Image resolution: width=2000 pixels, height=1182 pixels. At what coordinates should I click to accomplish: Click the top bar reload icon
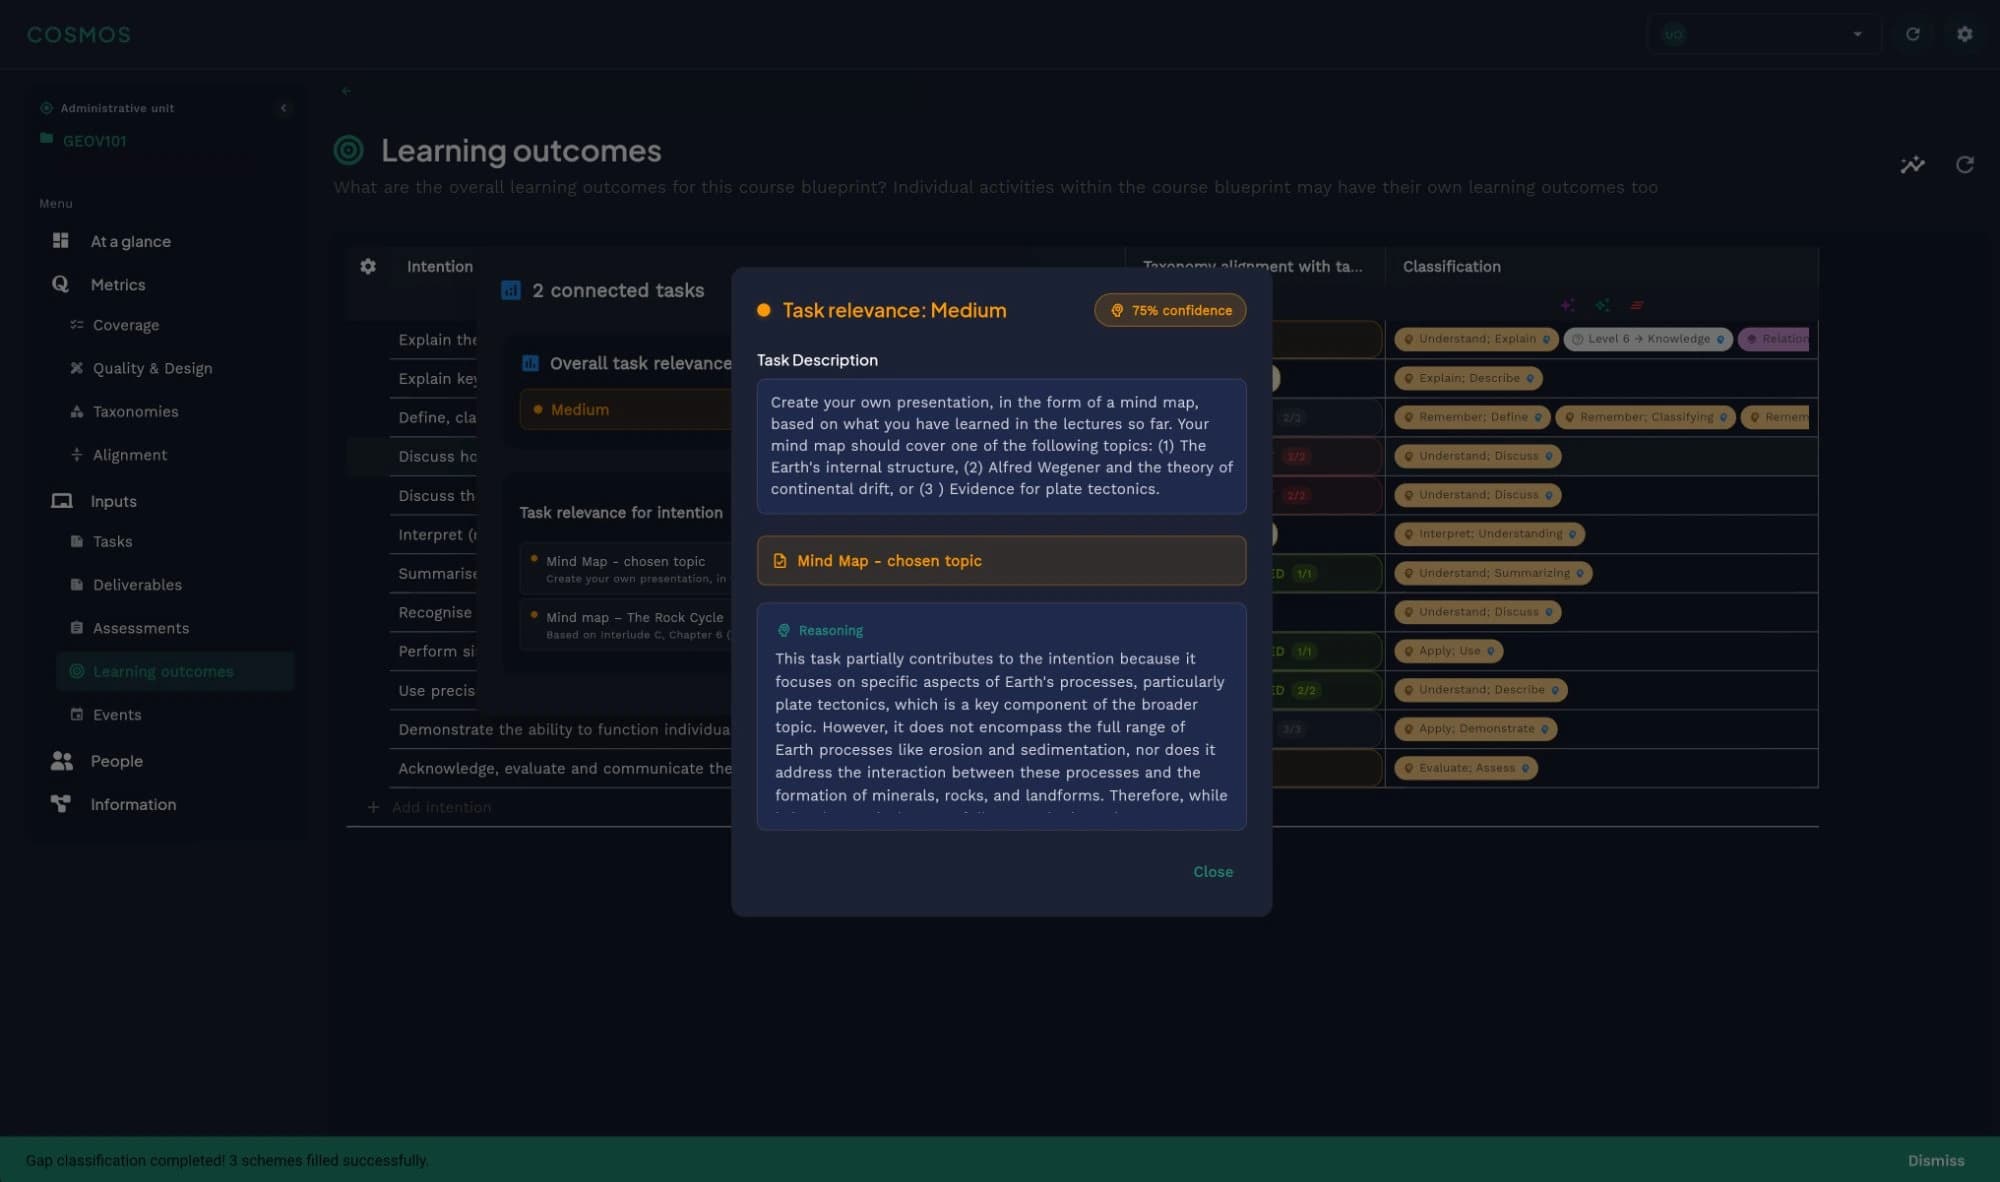(1912, 34)
